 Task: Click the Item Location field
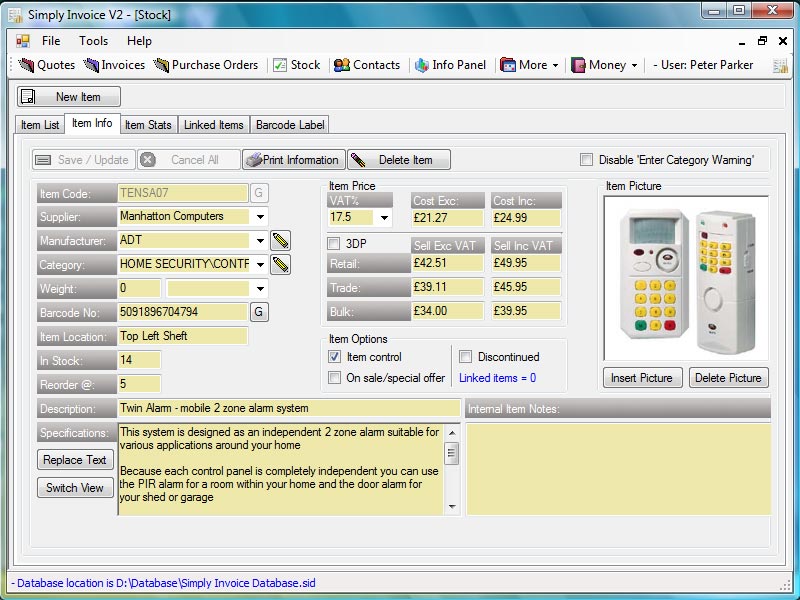[x=181, y=336]
